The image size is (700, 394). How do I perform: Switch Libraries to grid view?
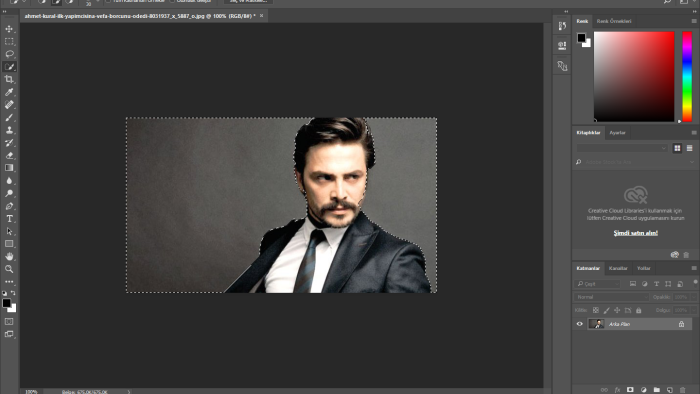[677, 148]
